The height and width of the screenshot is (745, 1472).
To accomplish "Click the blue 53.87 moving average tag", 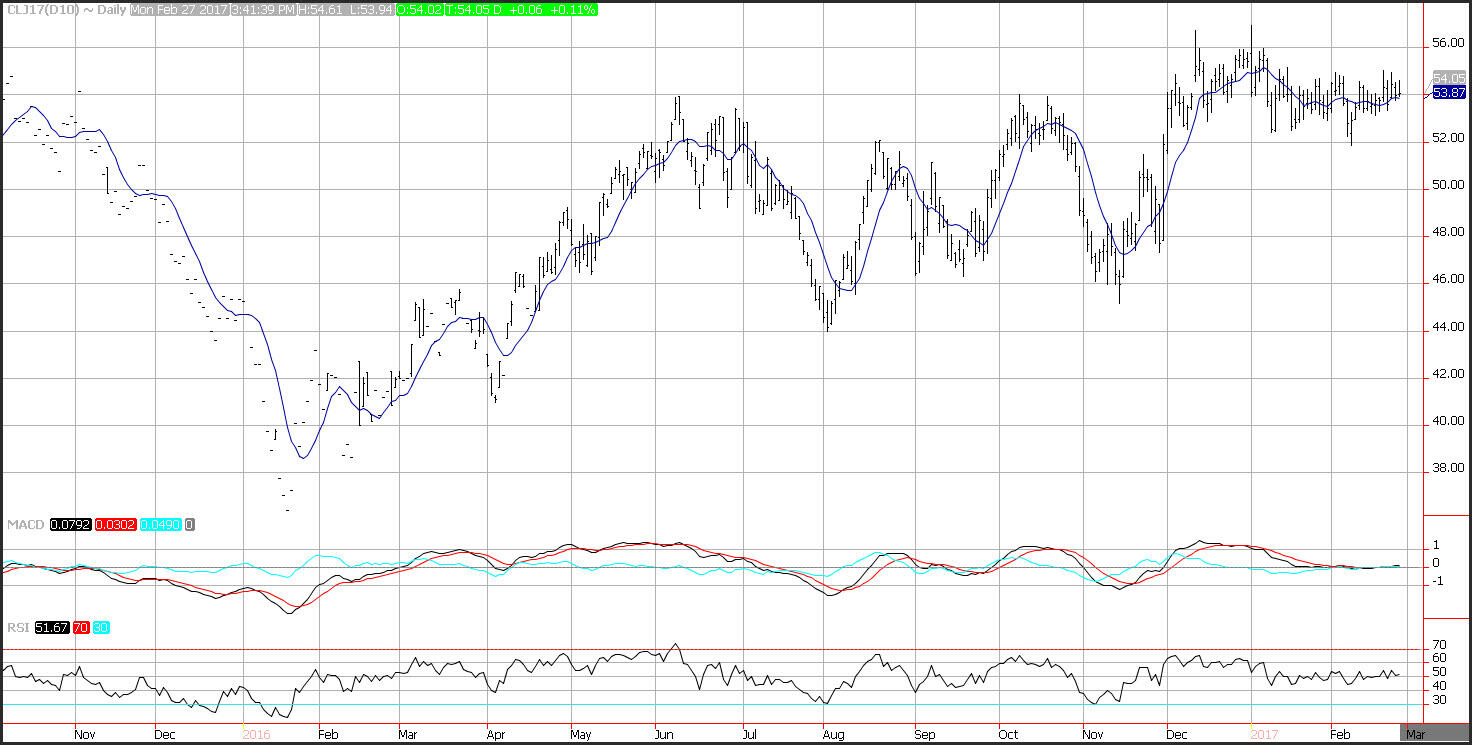I will tap(1449, 93).
